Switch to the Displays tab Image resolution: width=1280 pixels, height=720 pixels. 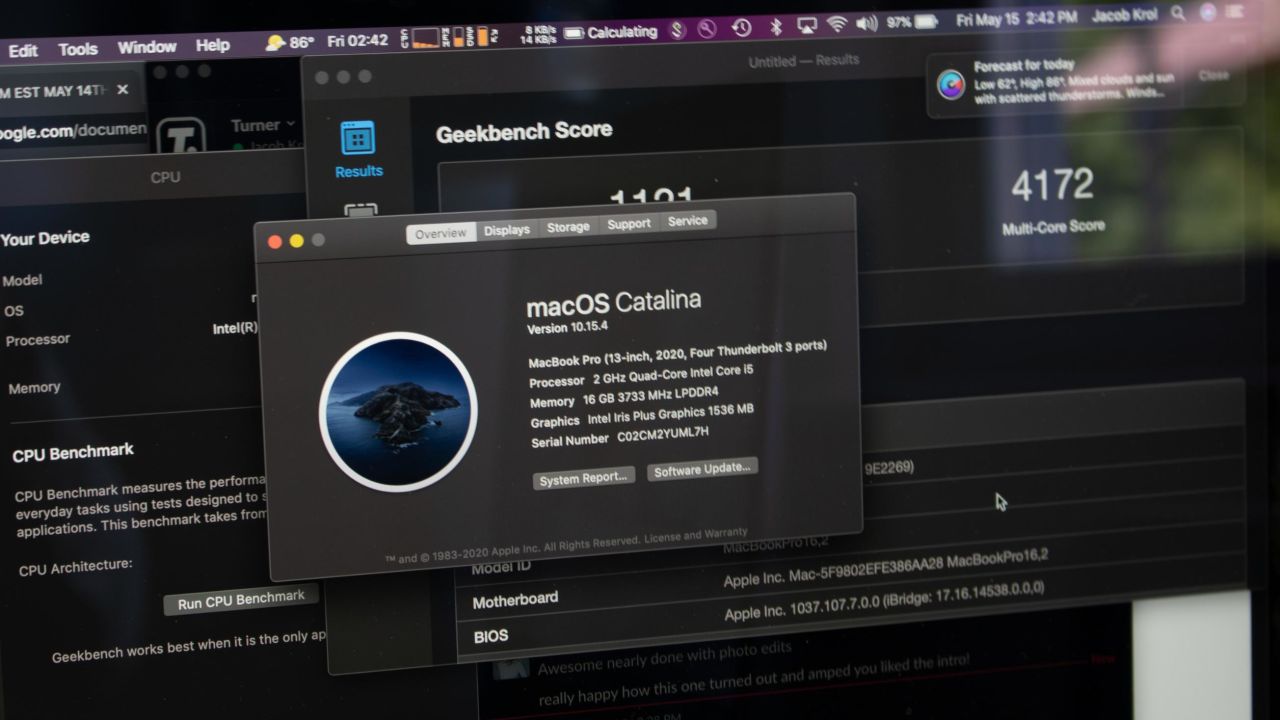507,230
